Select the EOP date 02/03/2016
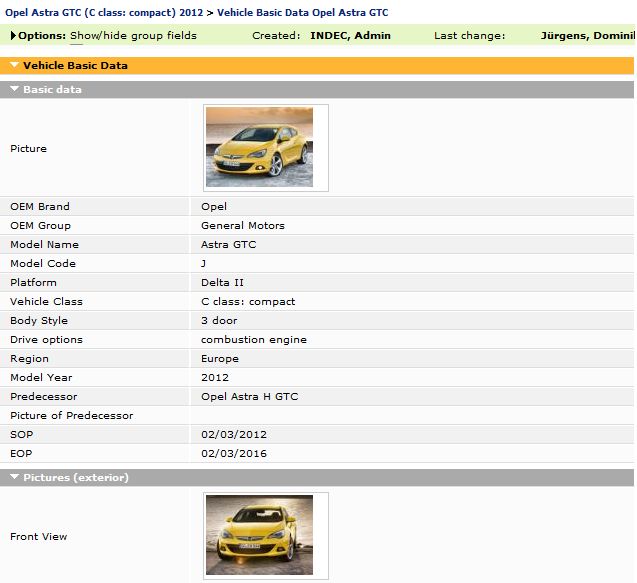This screenshot has height=583, width=637. pos(234,454)
